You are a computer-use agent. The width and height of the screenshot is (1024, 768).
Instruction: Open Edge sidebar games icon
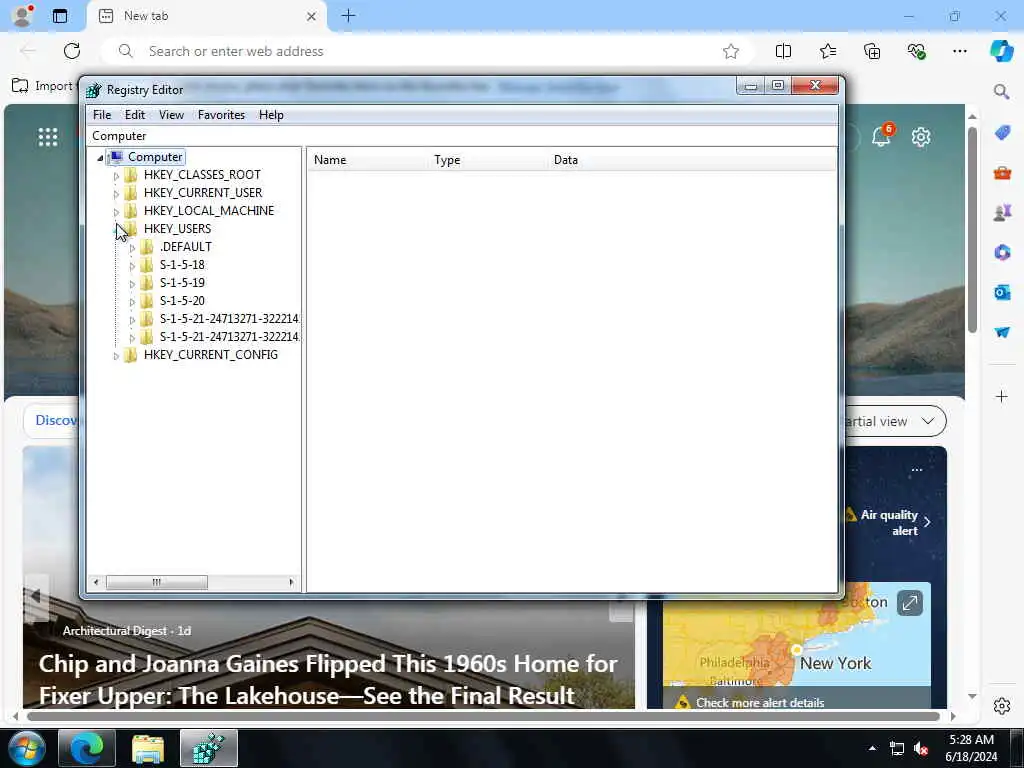[1002, 212]
